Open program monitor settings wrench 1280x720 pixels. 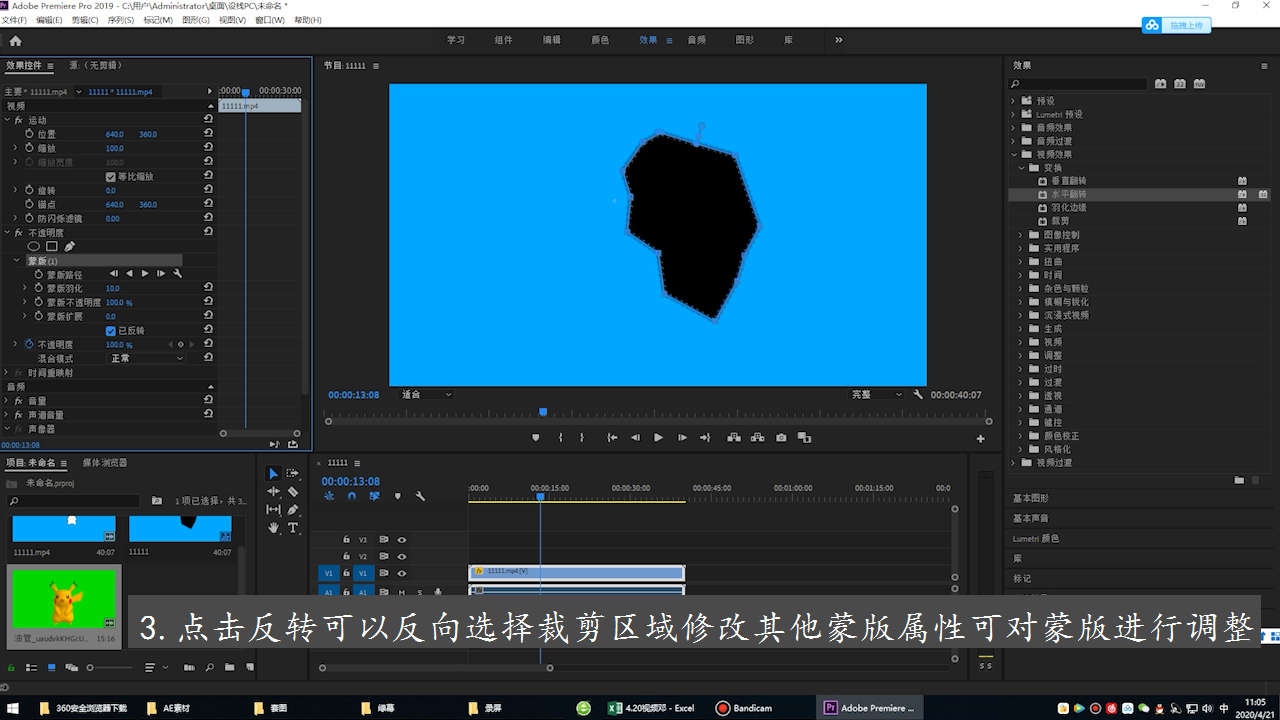[918, 394]
